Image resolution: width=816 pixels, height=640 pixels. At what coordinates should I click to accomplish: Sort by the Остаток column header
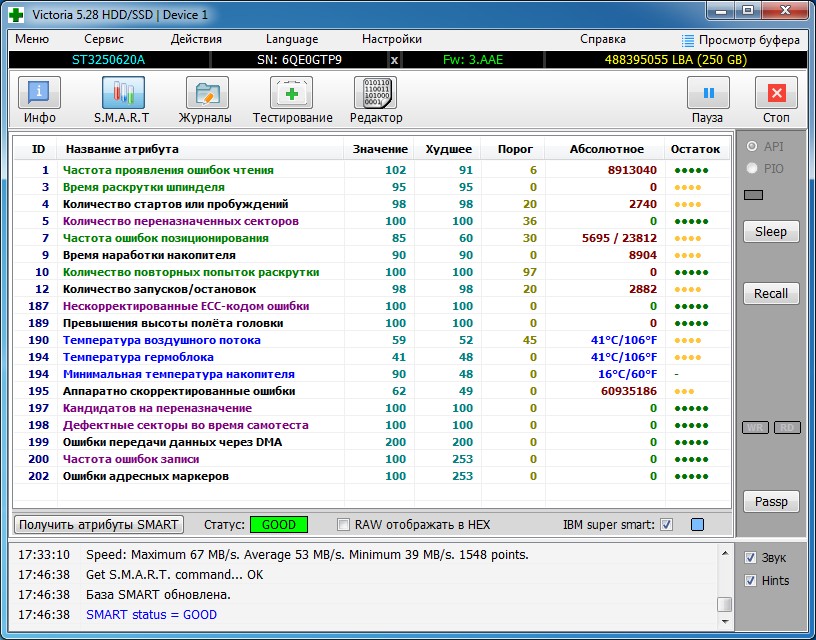tap(696, 149)
